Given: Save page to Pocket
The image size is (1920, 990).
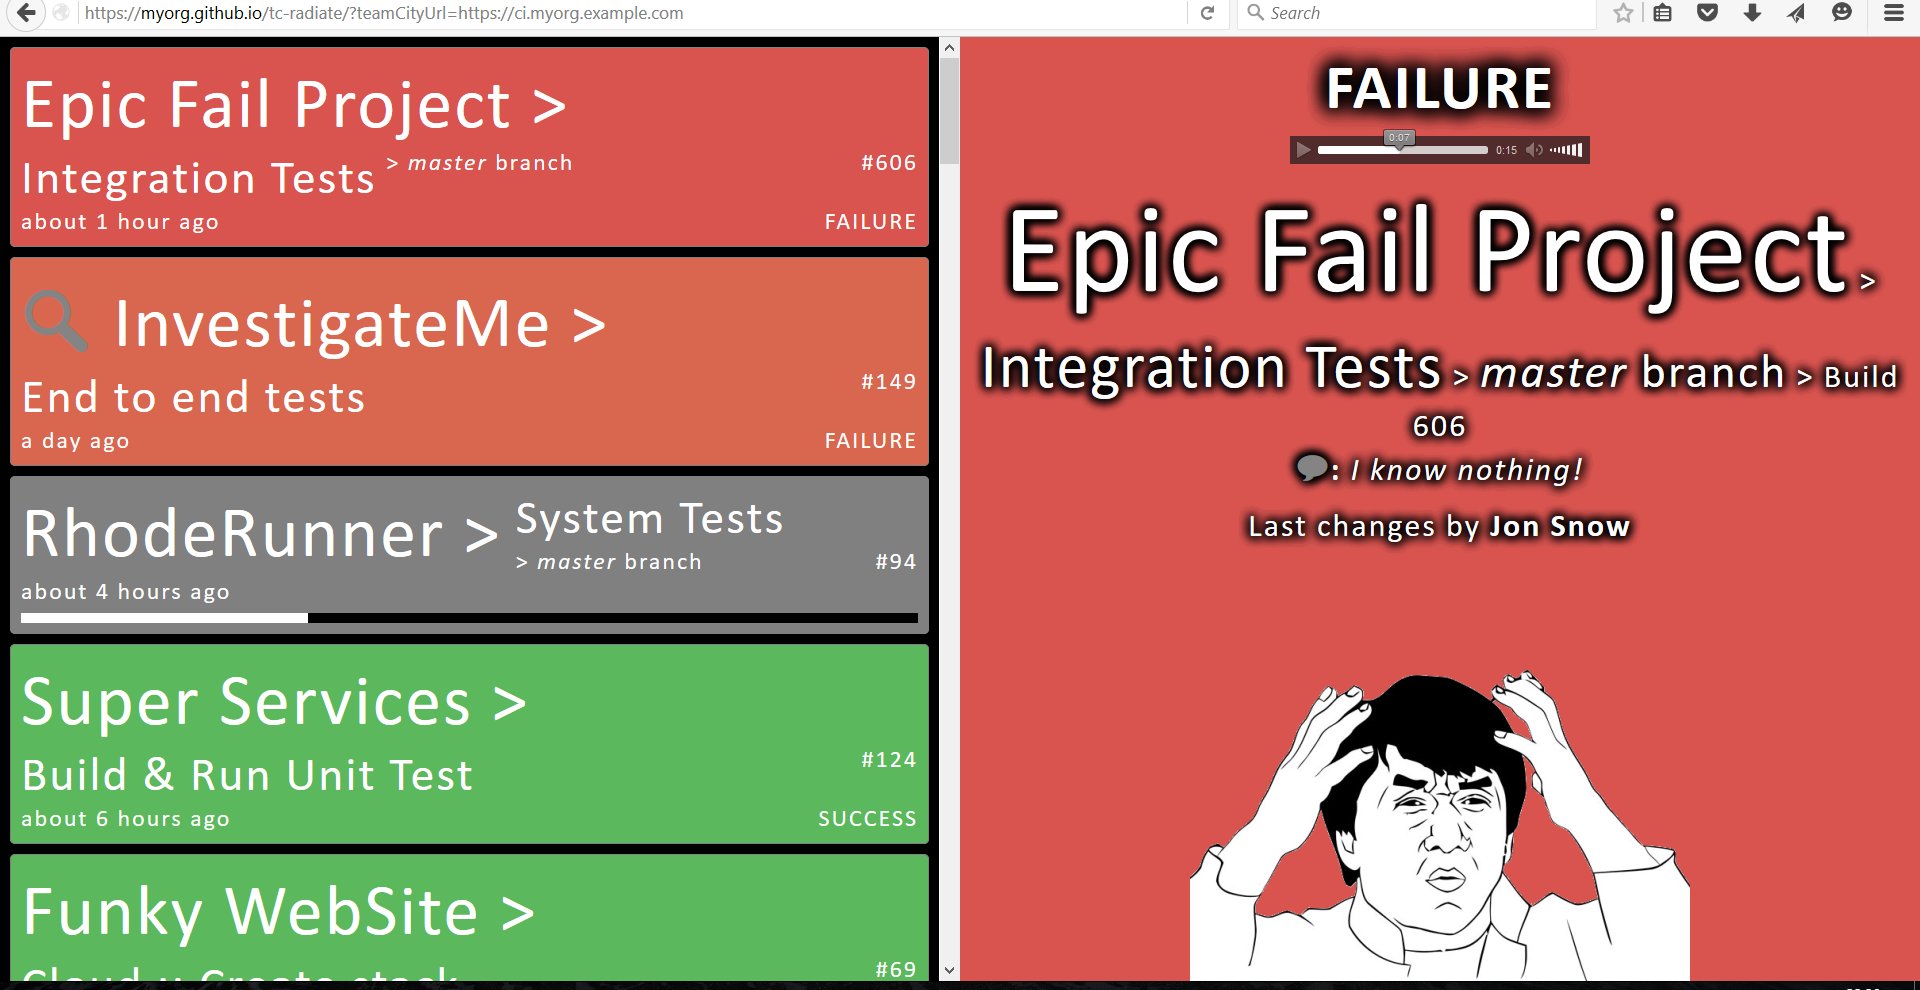Looking at the screenshot, I should (x=1707, y=13).
